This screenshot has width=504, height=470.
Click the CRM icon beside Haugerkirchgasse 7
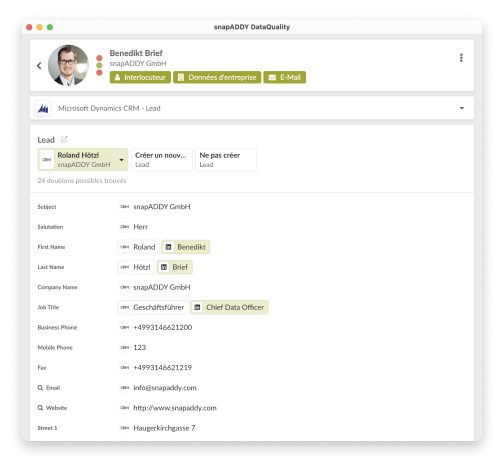(125, 428)
